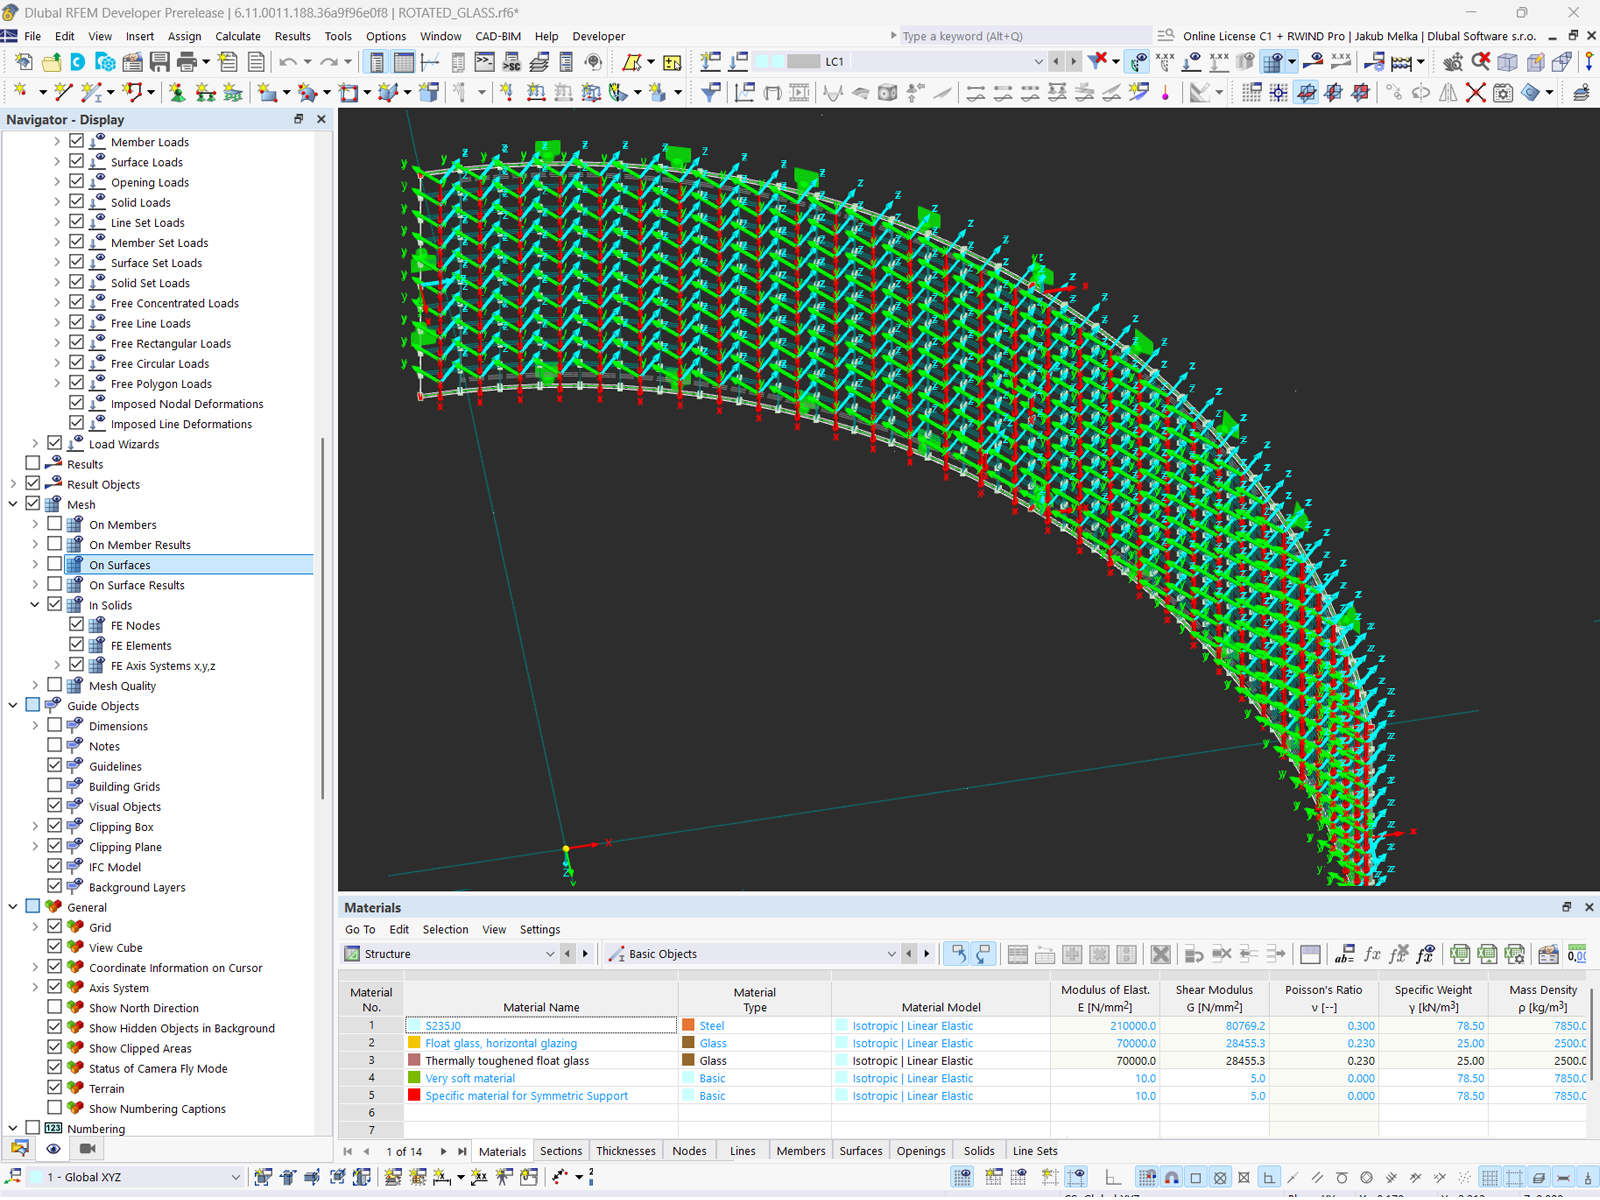This screenshot has width=1600, height=1200.
Task: Close the Navigator - Display panel
Action: (x=321, y=119)
